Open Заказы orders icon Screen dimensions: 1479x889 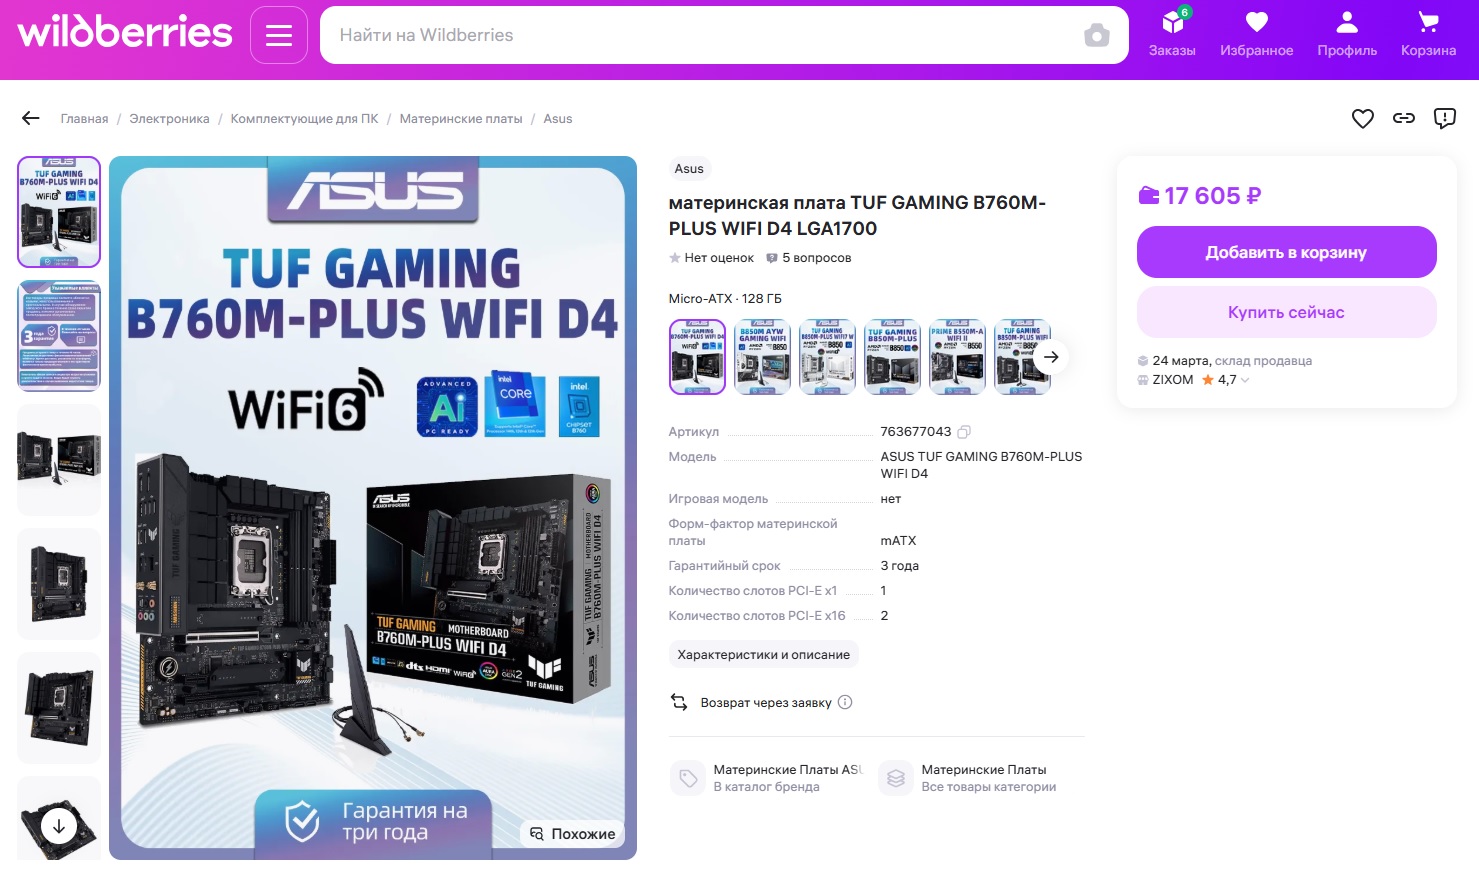click(1172, 34)
